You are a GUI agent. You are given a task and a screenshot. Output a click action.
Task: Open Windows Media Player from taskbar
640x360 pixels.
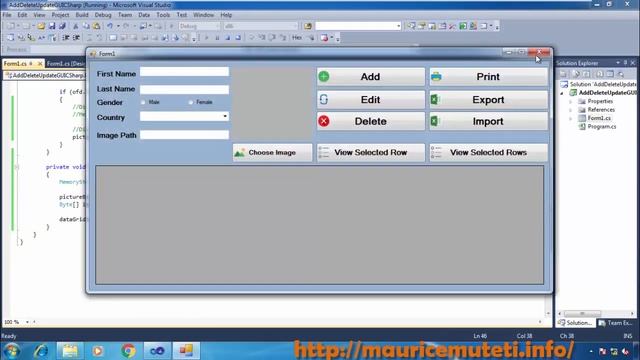98,351
